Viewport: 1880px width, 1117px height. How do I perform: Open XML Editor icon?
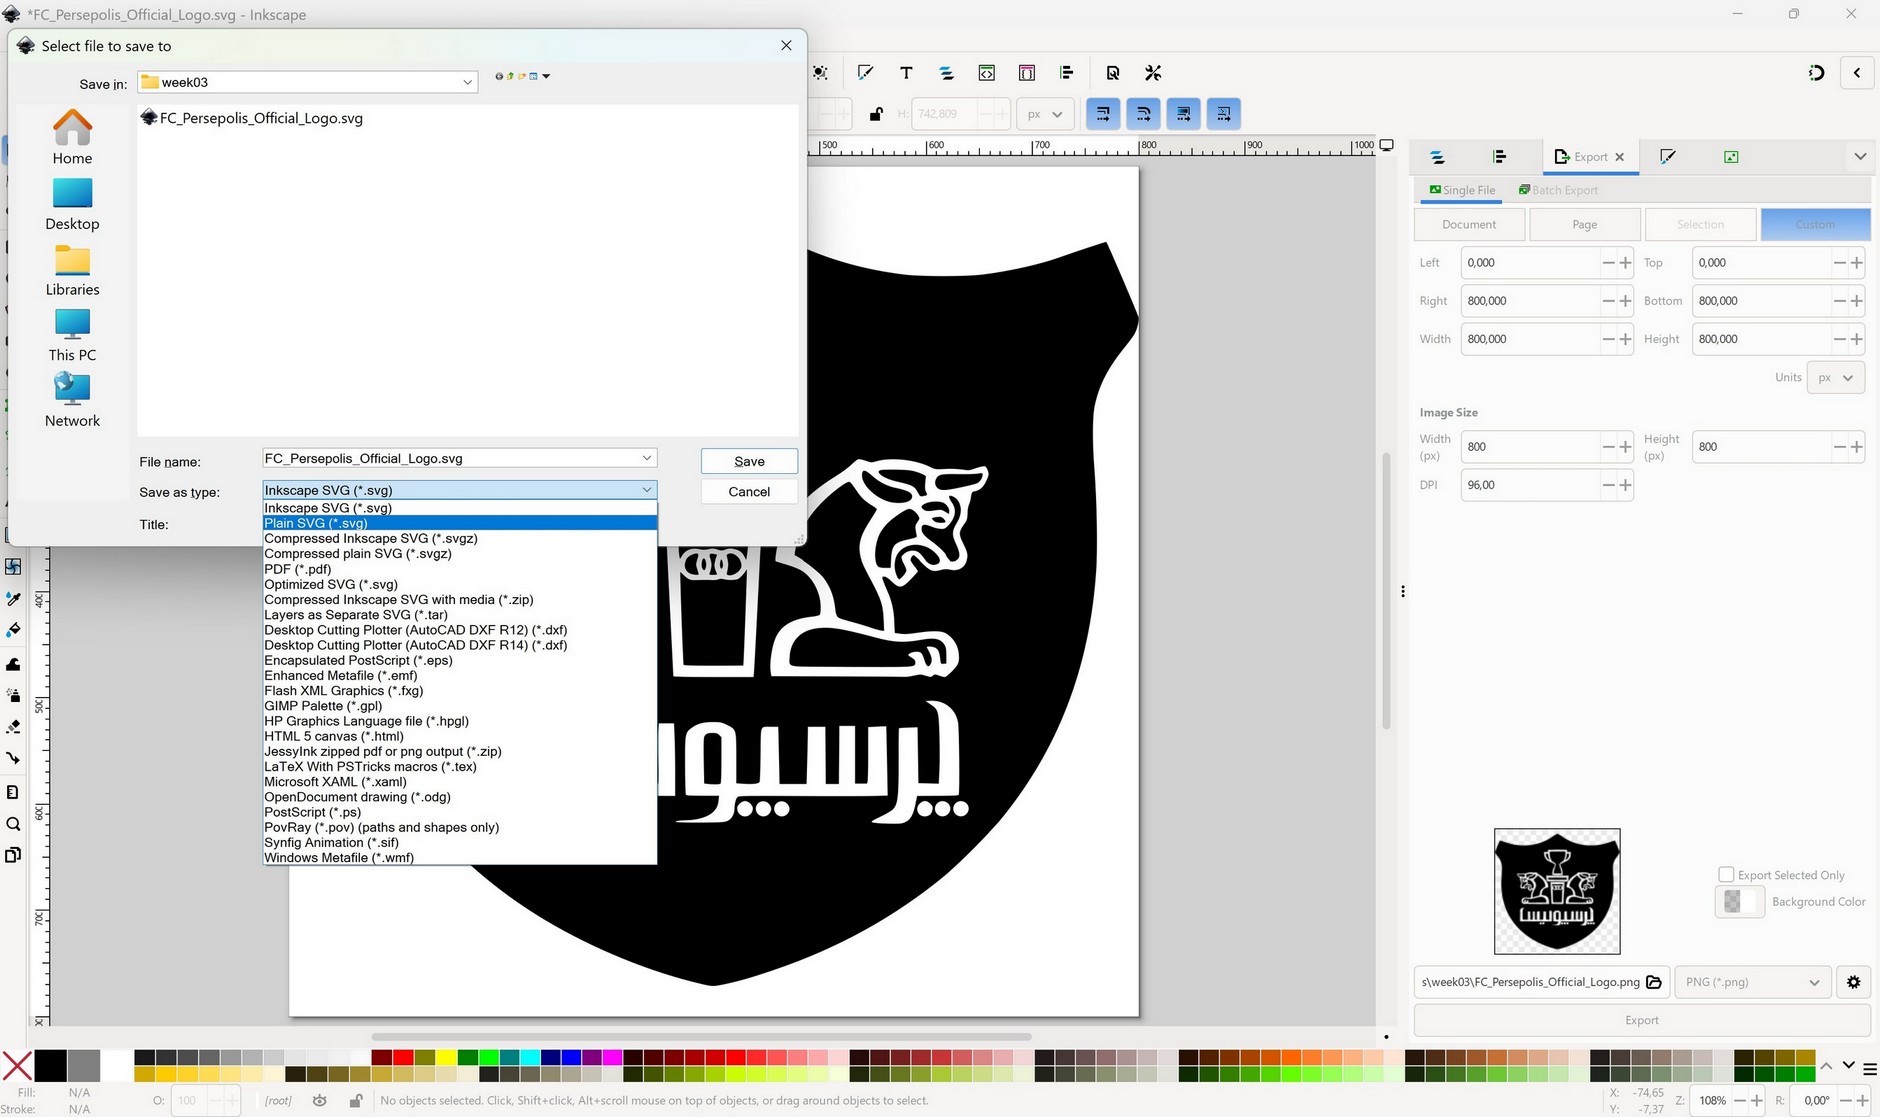coord(987,73)
